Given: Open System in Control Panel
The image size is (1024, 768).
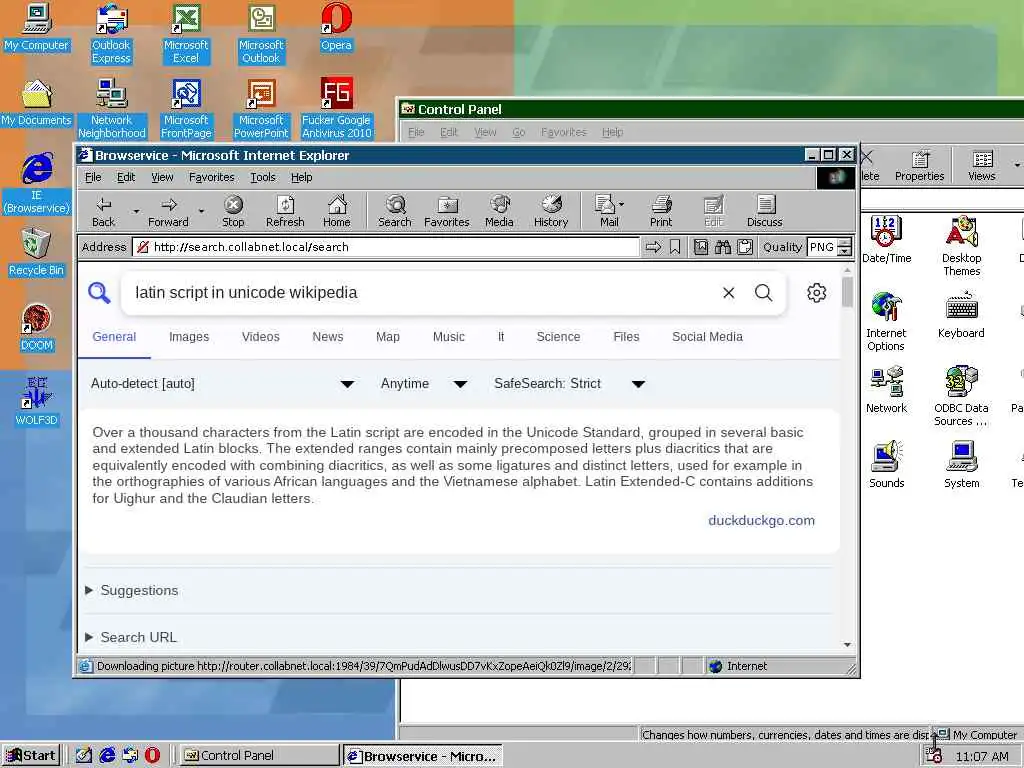Looking at the screenshot, I should coord(961,465).
